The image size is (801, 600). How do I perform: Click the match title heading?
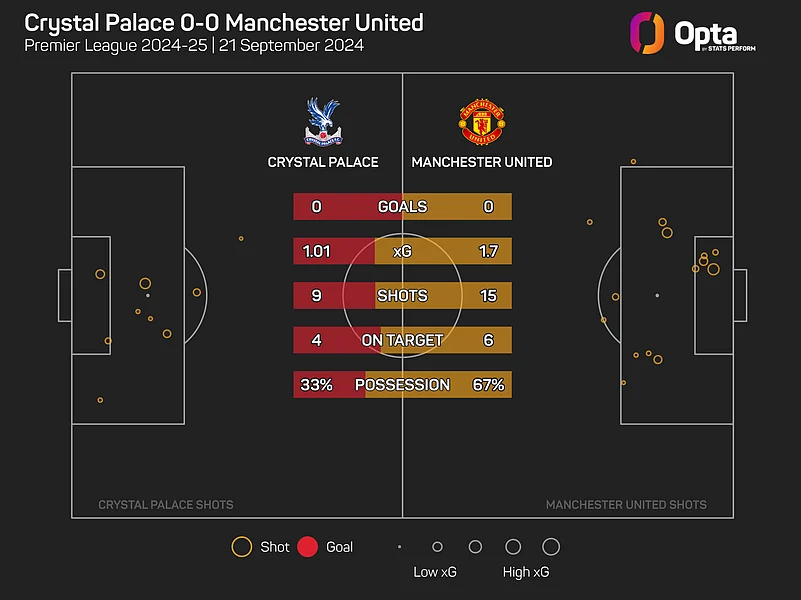[x=224, y=22]
